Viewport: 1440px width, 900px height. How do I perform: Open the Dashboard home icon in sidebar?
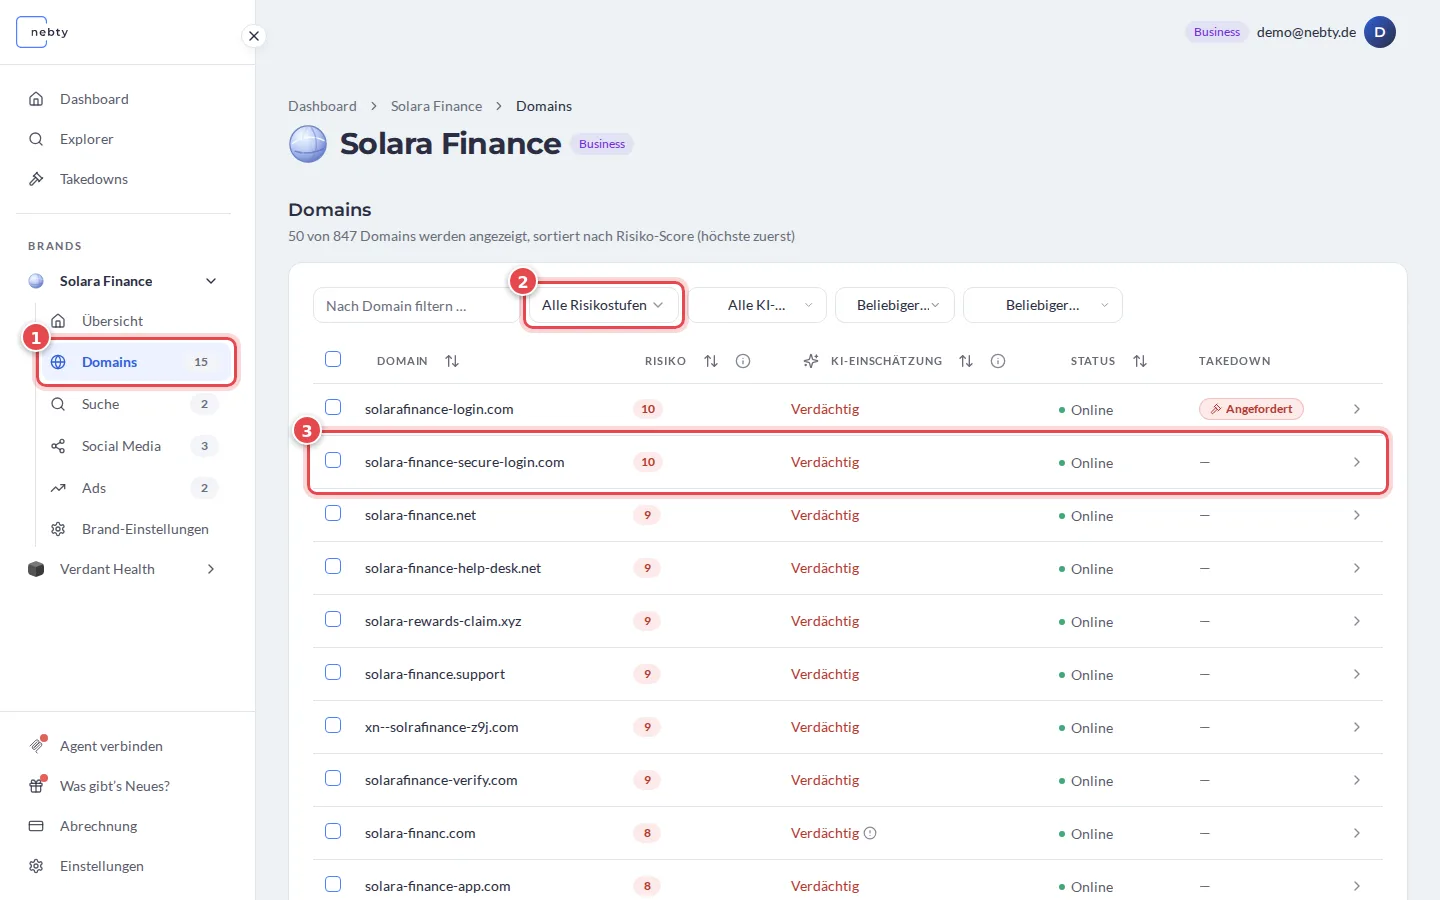36,99
